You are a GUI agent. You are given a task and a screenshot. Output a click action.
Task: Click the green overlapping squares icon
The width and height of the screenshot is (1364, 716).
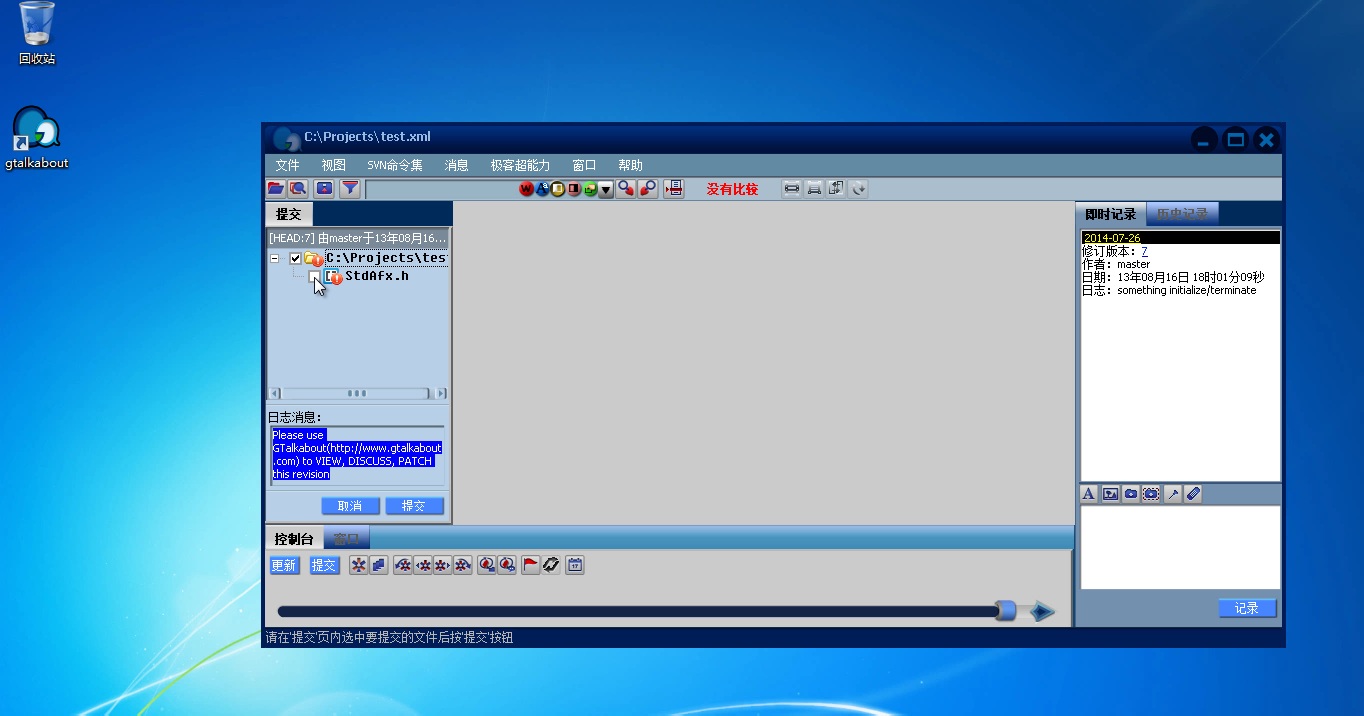[x=590, y=189]
